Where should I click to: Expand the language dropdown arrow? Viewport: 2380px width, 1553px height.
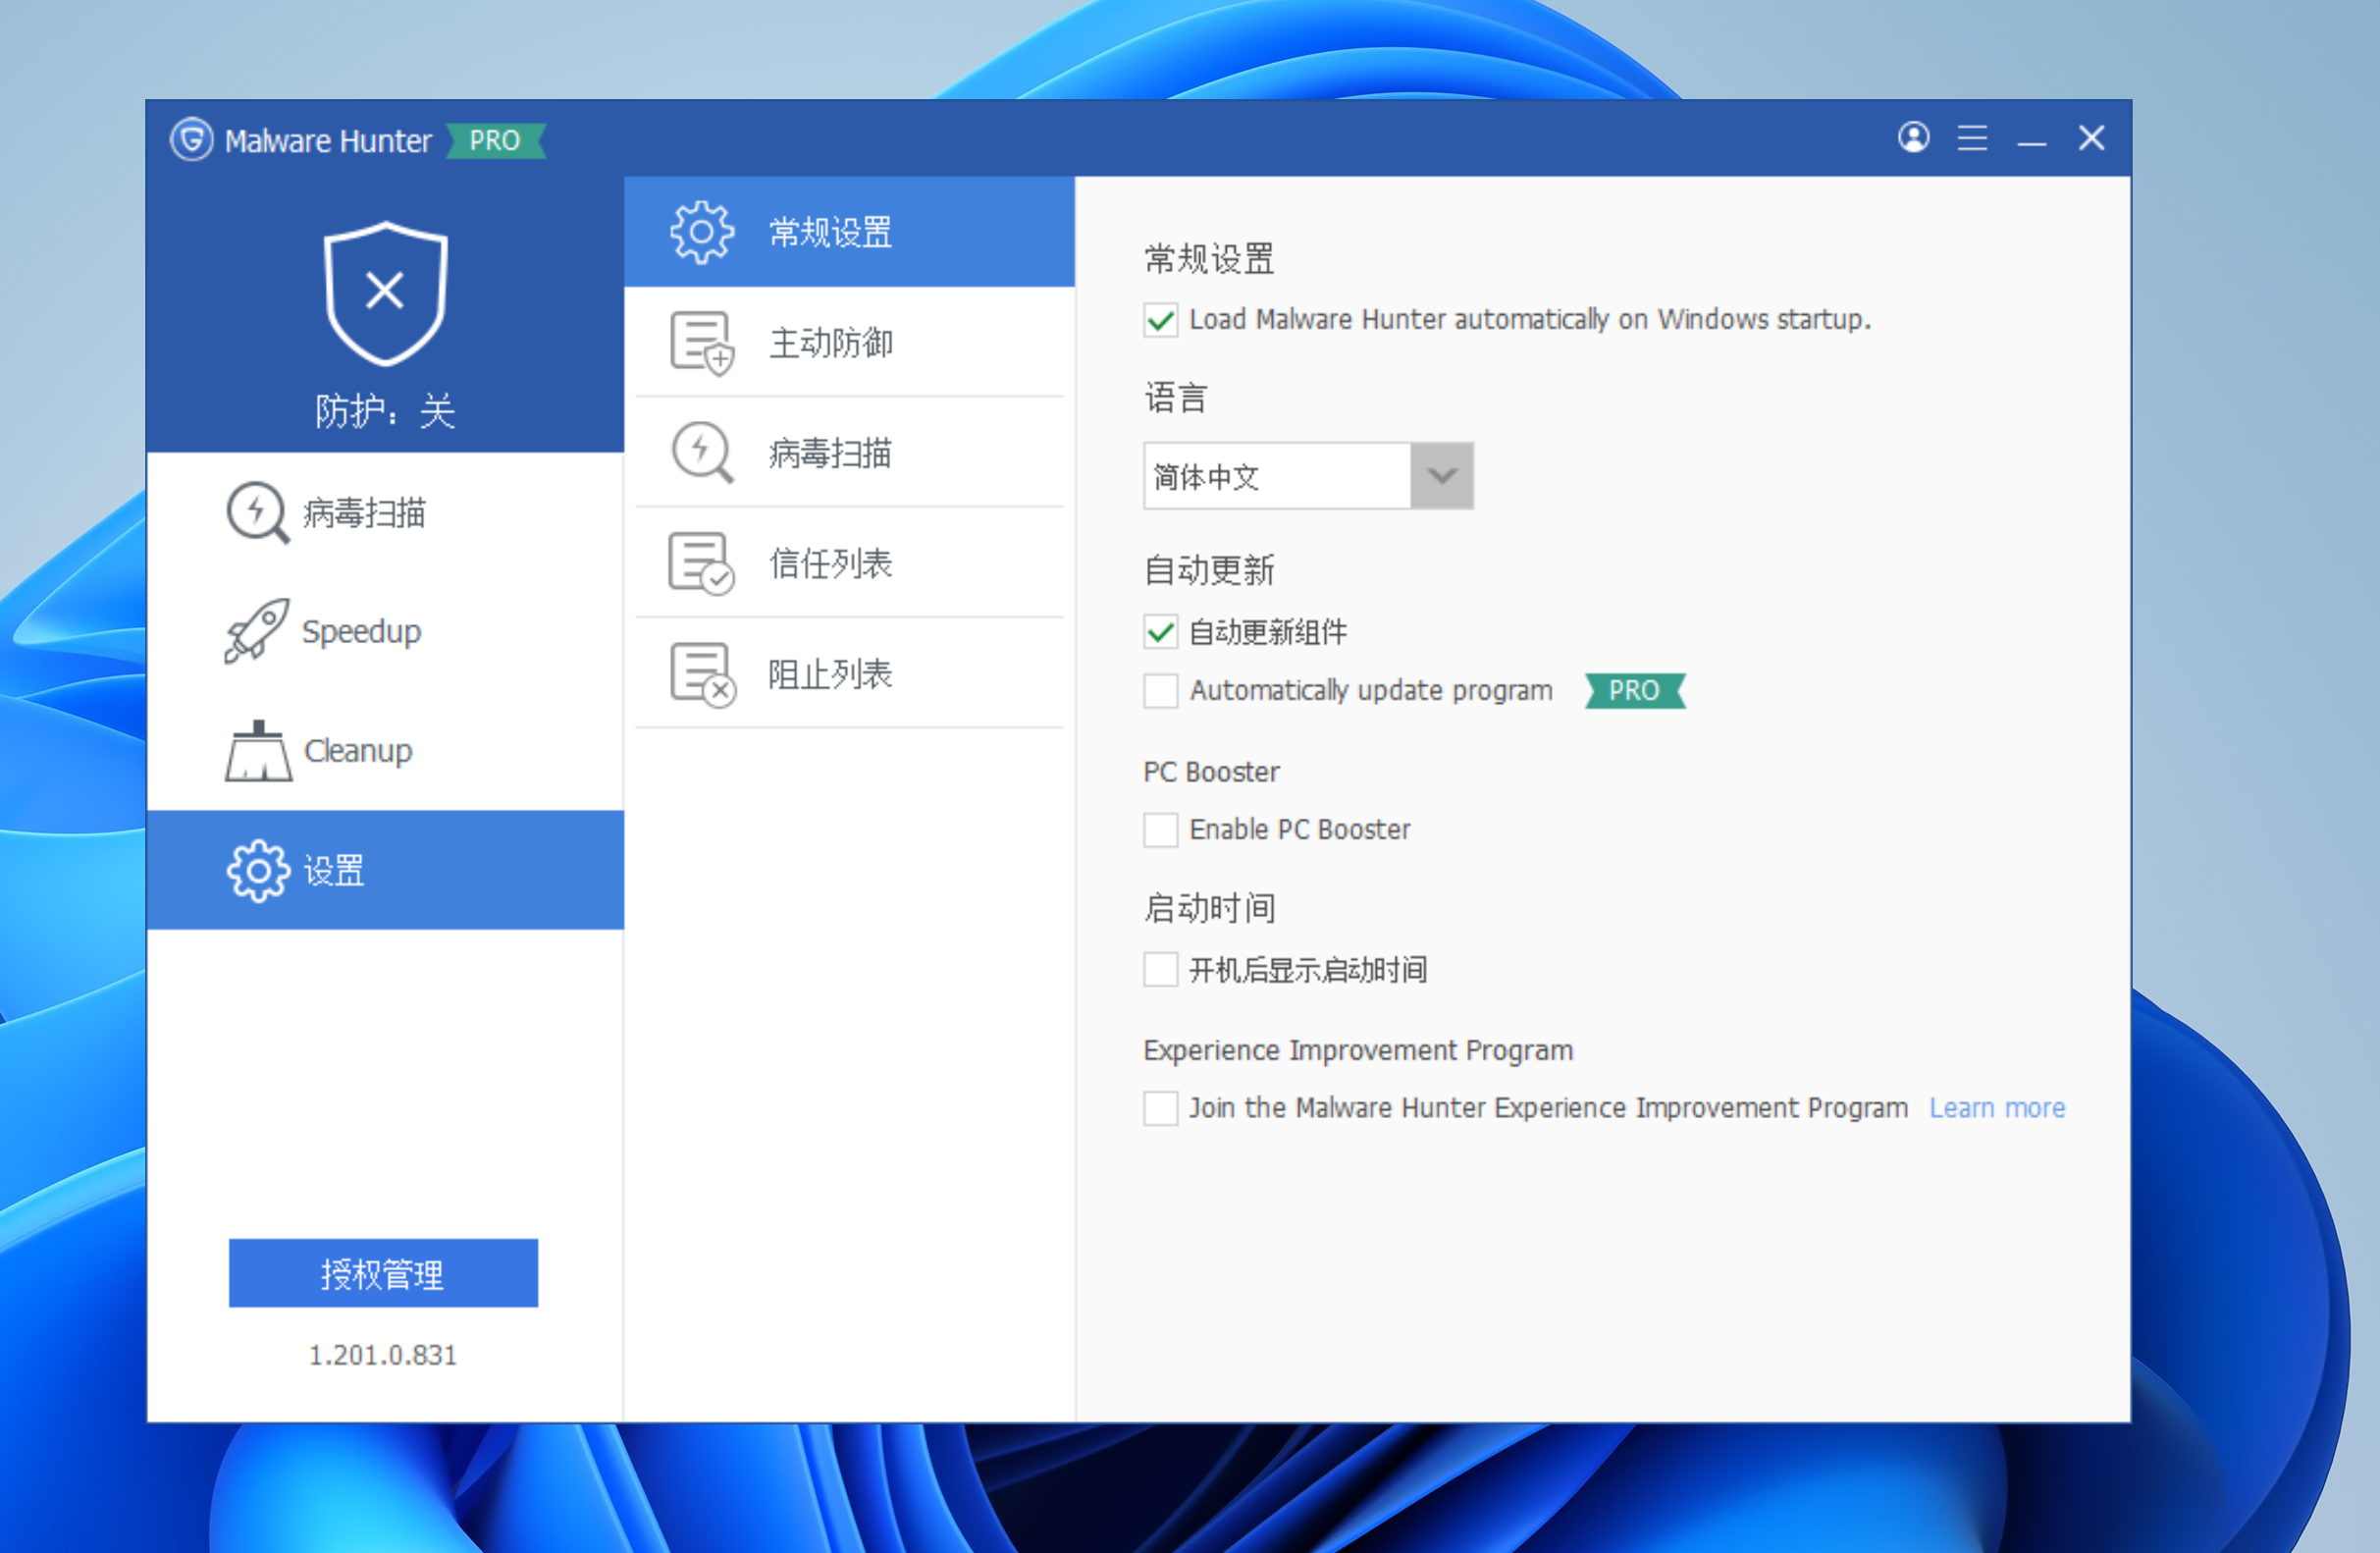point(1441,476)
